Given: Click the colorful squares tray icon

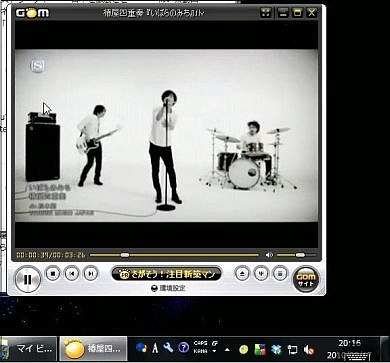Looking at the screenshot, I should pos(260,349).
